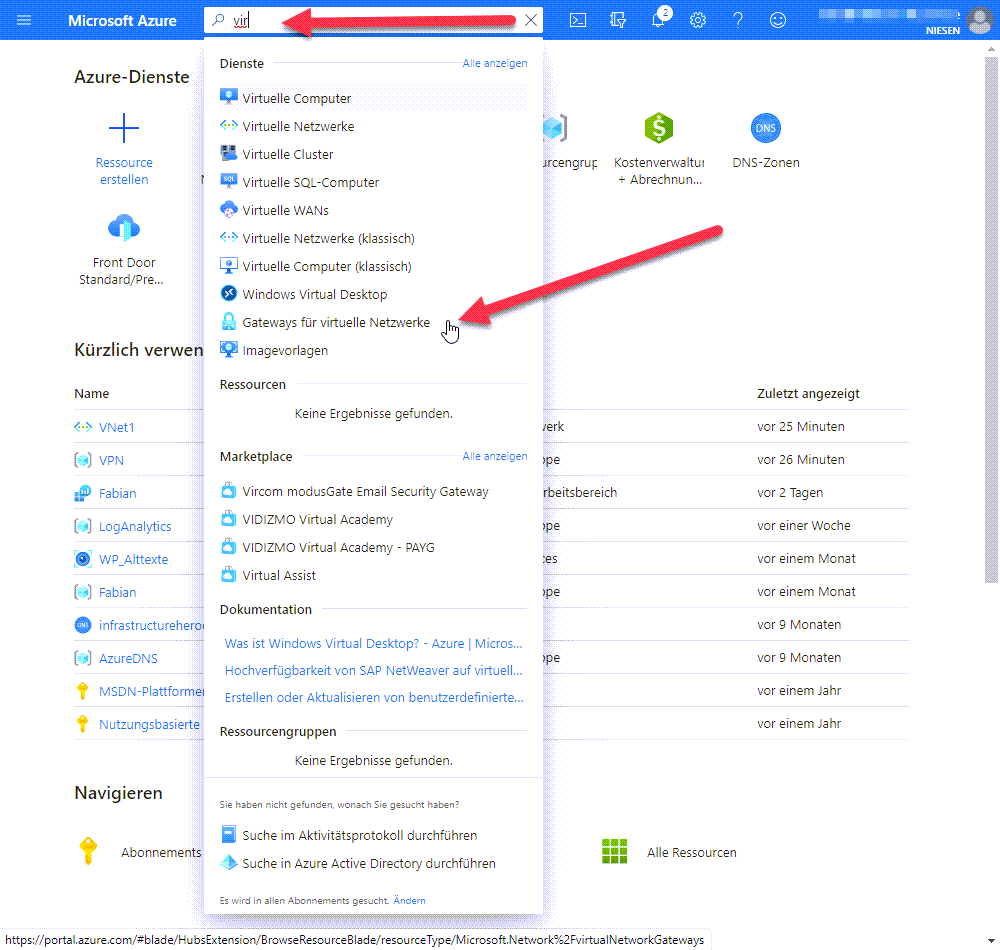Click the Alle Ressourcen grid icon
Image resolution: width=1000 pixels, height=950 pixels.
[x=614, y=851]
